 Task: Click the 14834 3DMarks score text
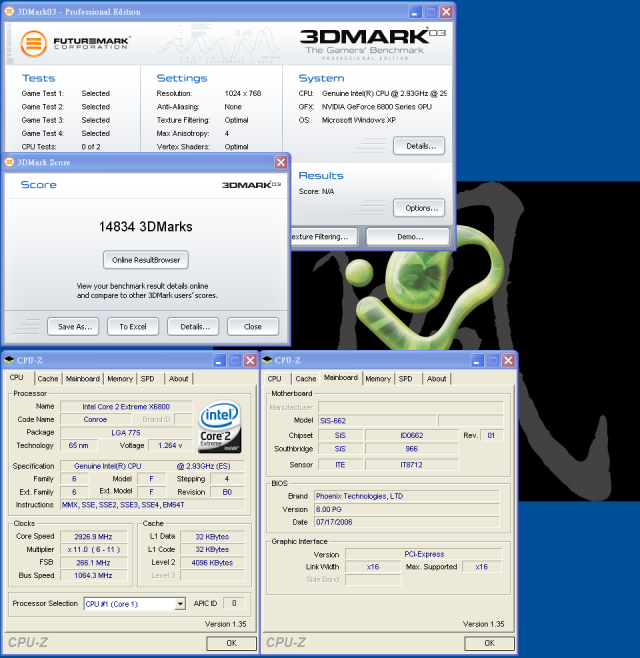146,227
